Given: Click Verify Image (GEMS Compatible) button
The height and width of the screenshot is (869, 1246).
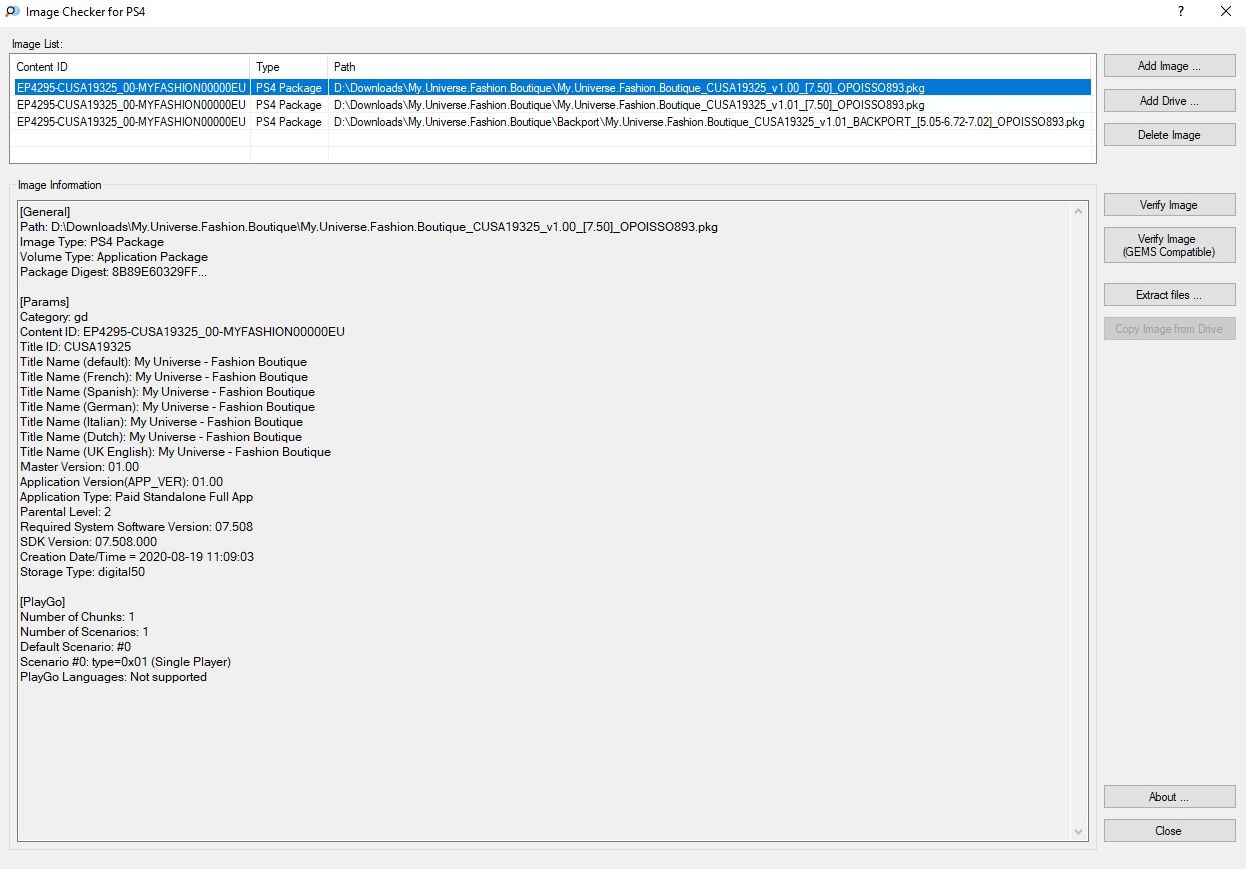Looking at the screenshot, I should coord(1169,245).
